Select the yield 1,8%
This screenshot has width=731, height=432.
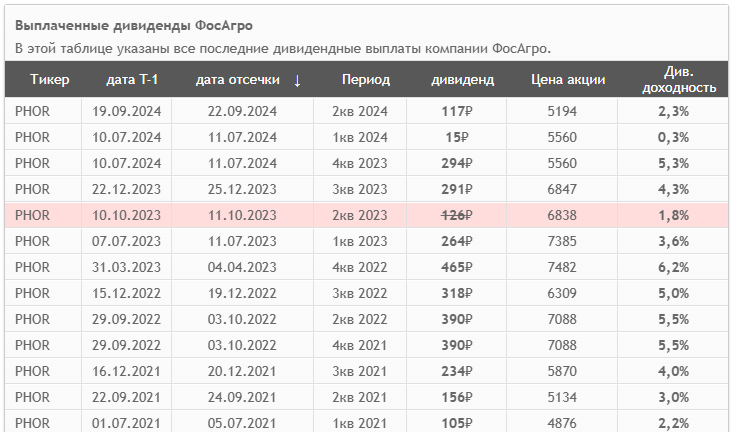tap(674, 215)
